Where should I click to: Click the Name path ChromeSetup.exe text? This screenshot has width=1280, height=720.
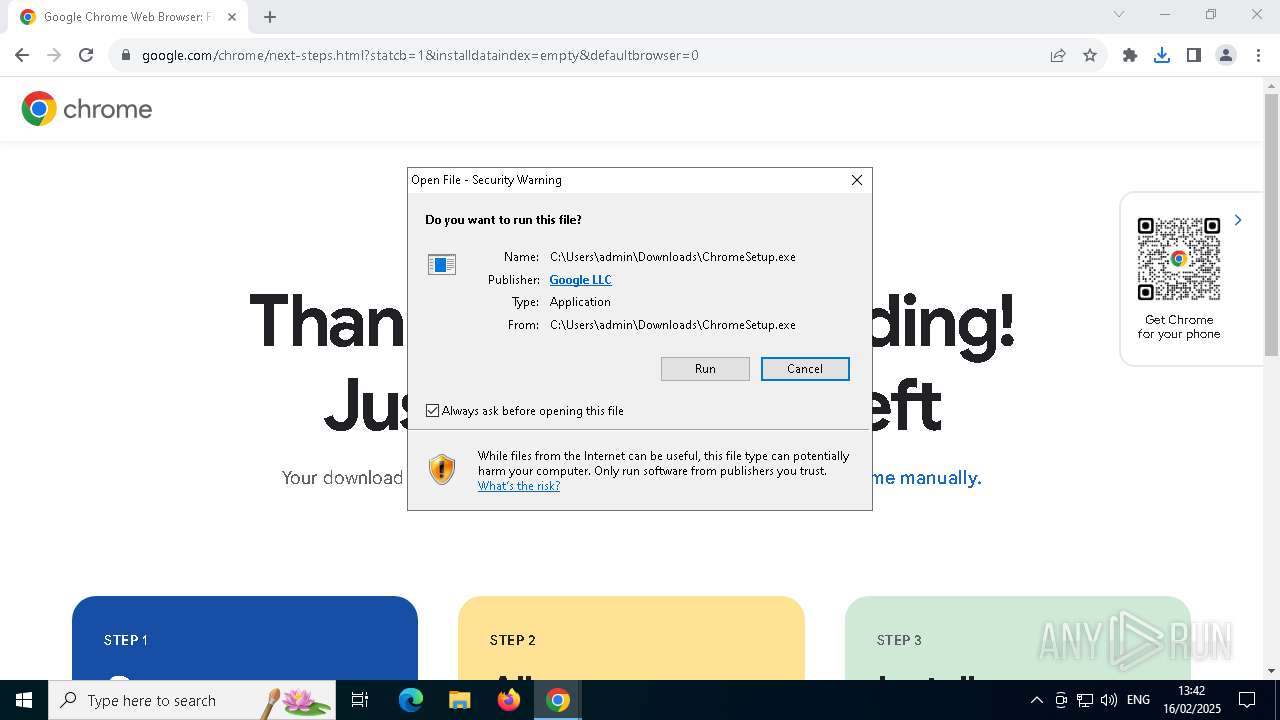click(x=673, y=257)
